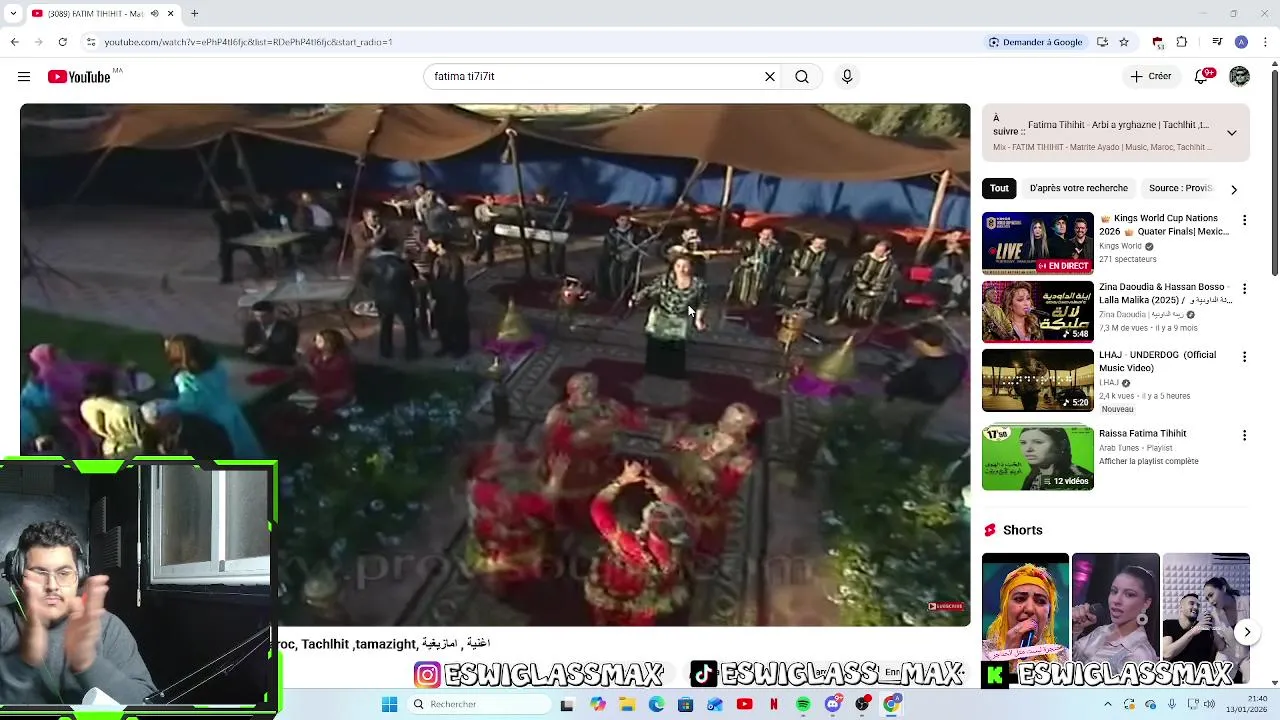The width and height of the screenshot is (1280, 720).
Task: Open the Chrome three-dot menu
Action: [1266, 42]
